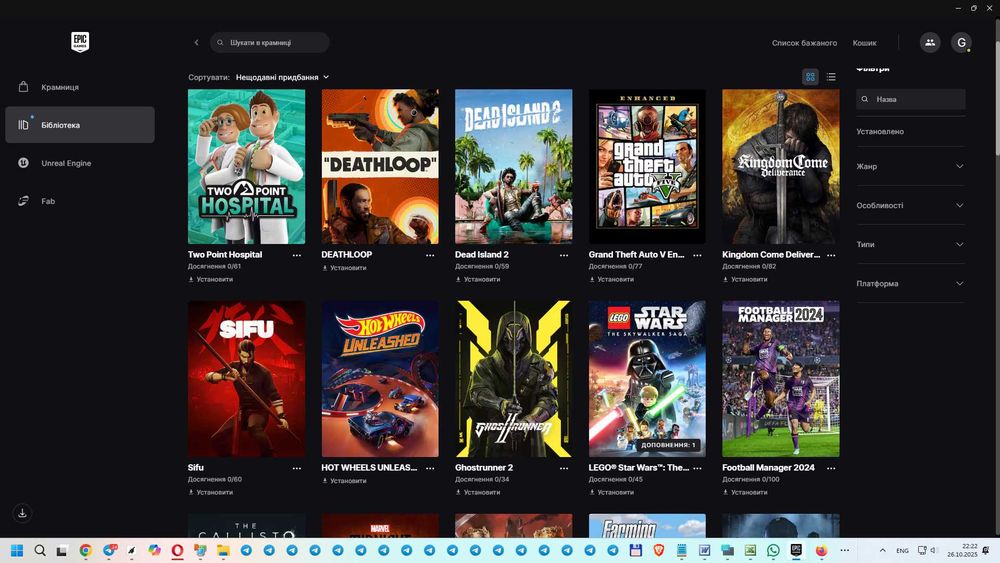1000x563 pixels.
Task: Open the Ghostrunner 2 cover
Action: pos(513,379)
